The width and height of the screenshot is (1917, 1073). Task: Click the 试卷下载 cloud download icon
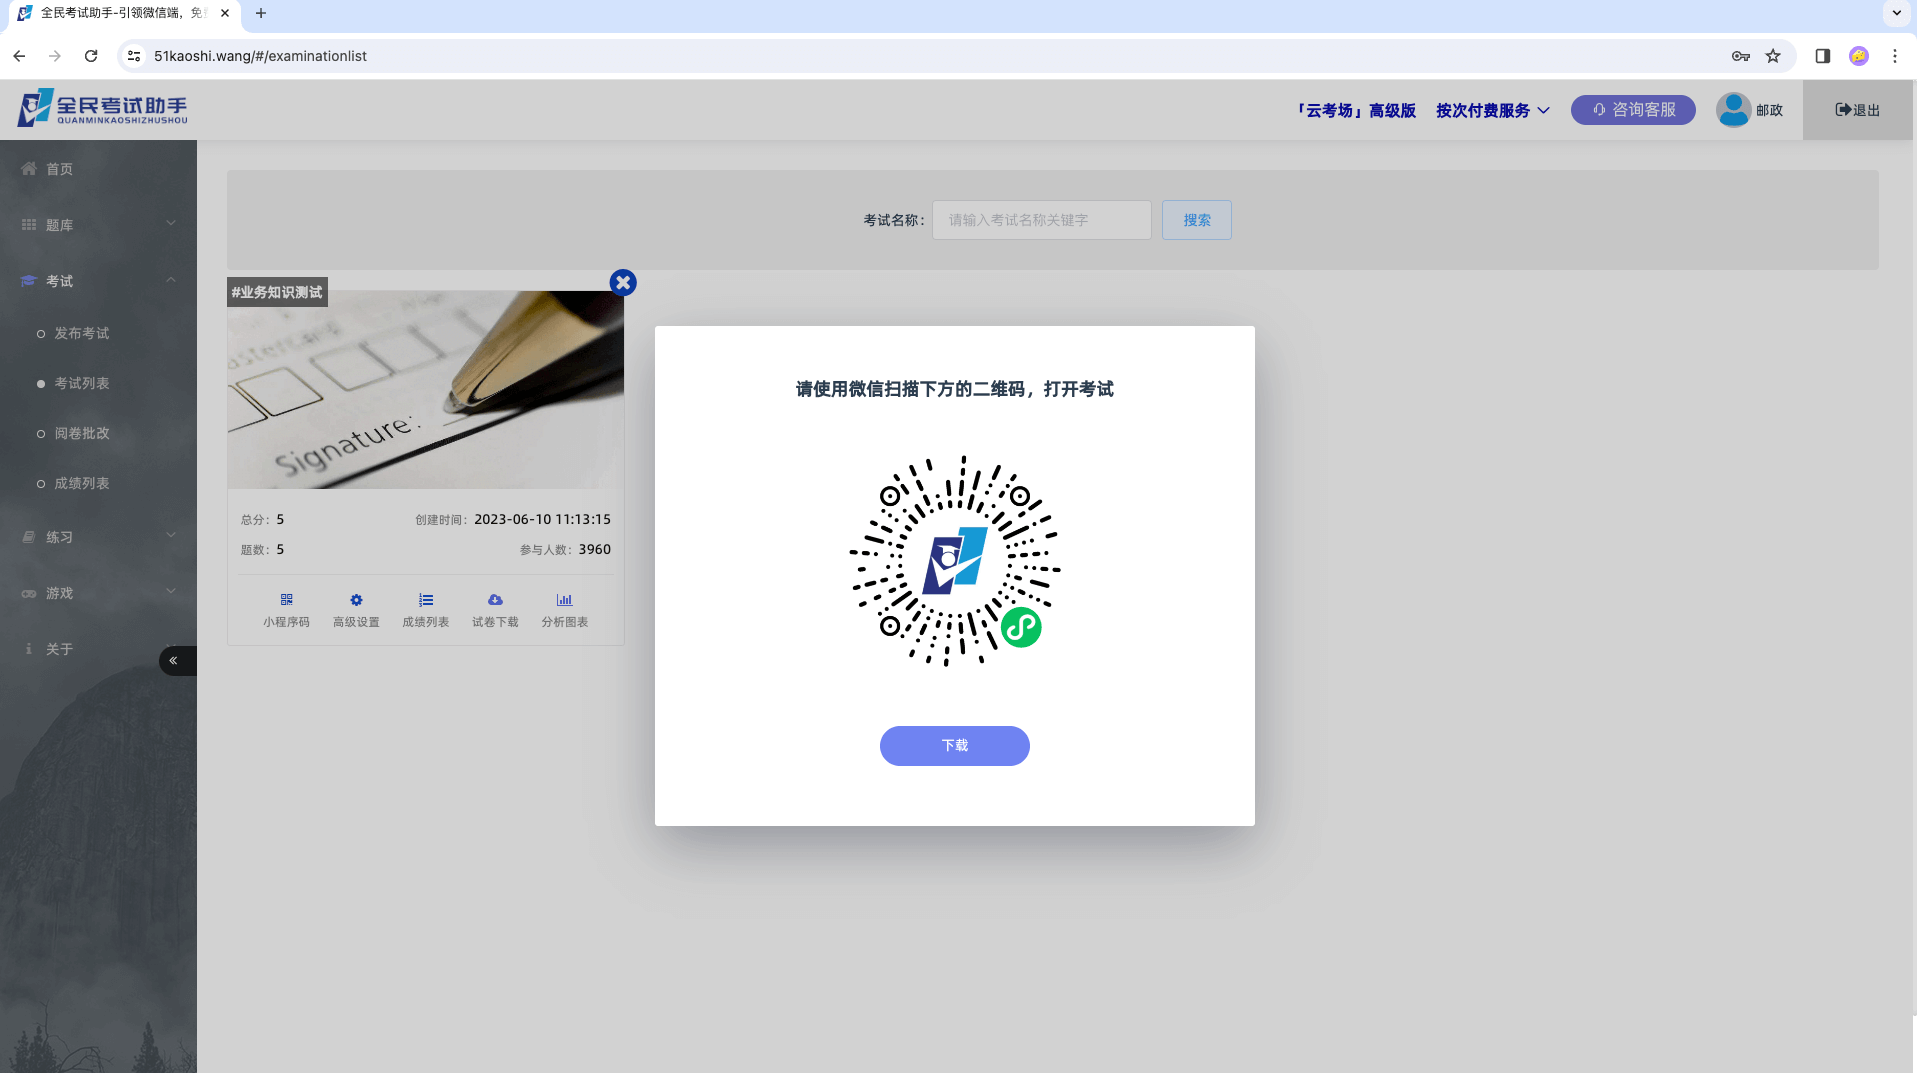pyautogui.click(x=495, y=600)
